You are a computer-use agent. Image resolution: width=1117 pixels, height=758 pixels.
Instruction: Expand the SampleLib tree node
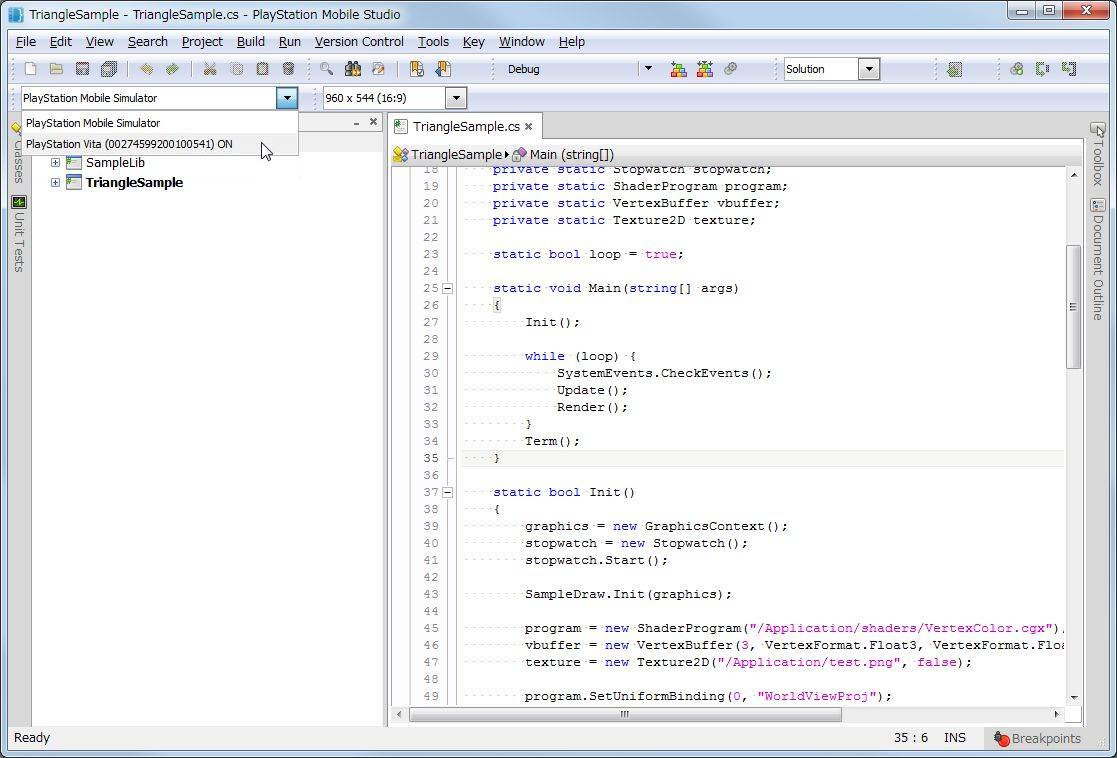coord(55,162)
